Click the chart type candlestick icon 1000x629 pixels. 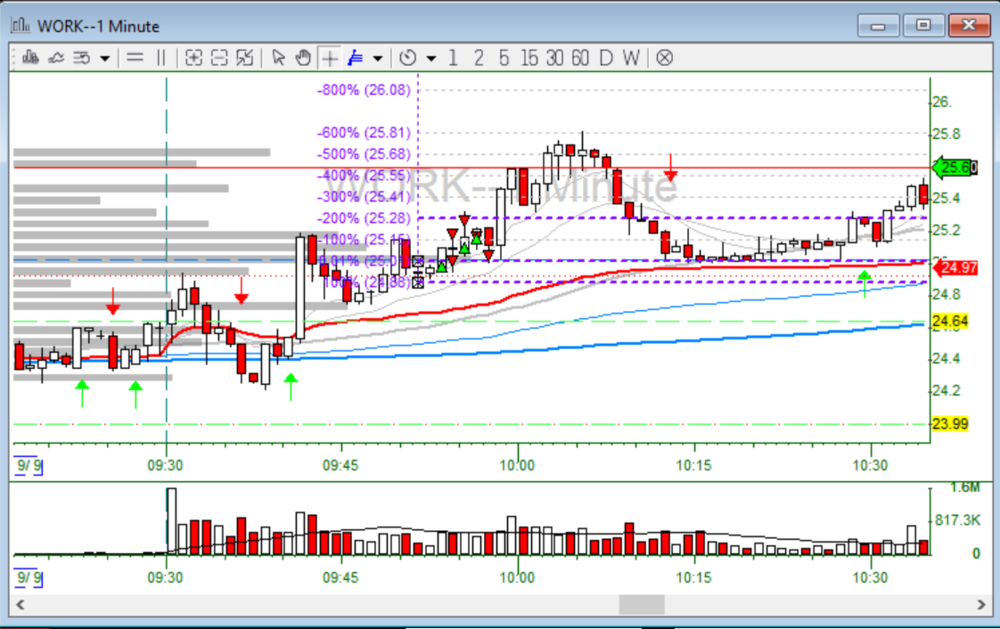(30, 58)
